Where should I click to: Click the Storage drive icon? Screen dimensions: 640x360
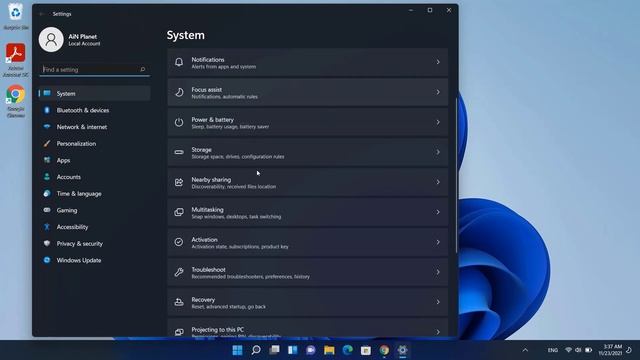(179, 152)
